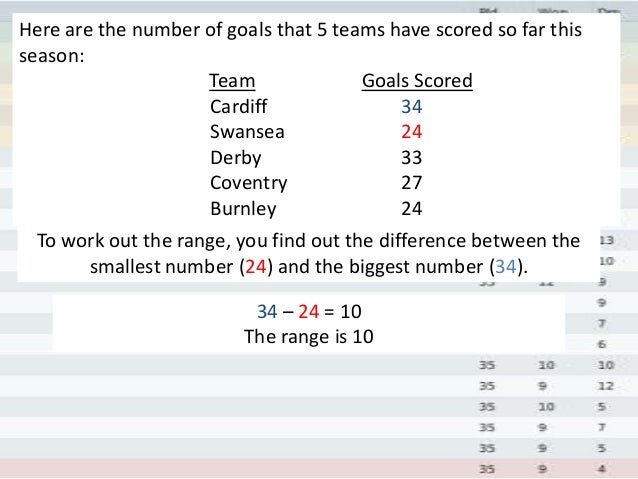Click Coventry's goals value 27
The height and width of the screenshot is (479, 638).
click(x=412, y=183)
